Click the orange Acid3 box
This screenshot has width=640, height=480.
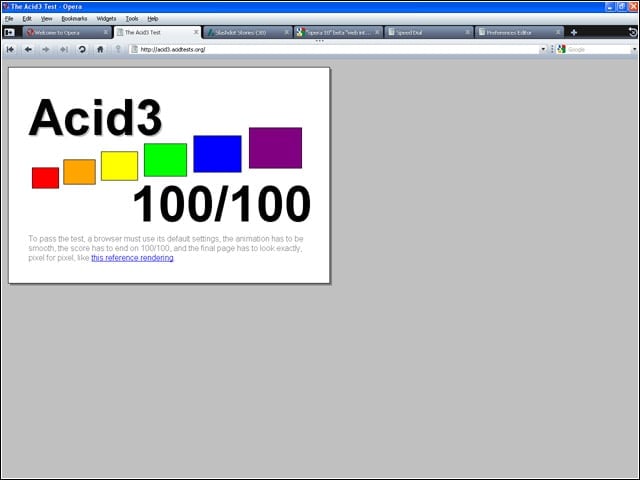coord(80,172)
